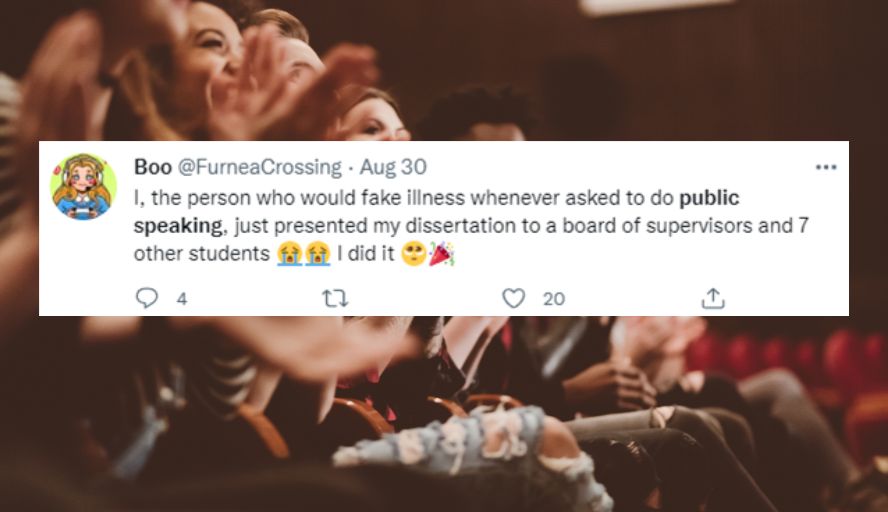Viewport: 888px width, 512px height.
Task: Click the teary smiling face emoji
Action: click(413, 255)
